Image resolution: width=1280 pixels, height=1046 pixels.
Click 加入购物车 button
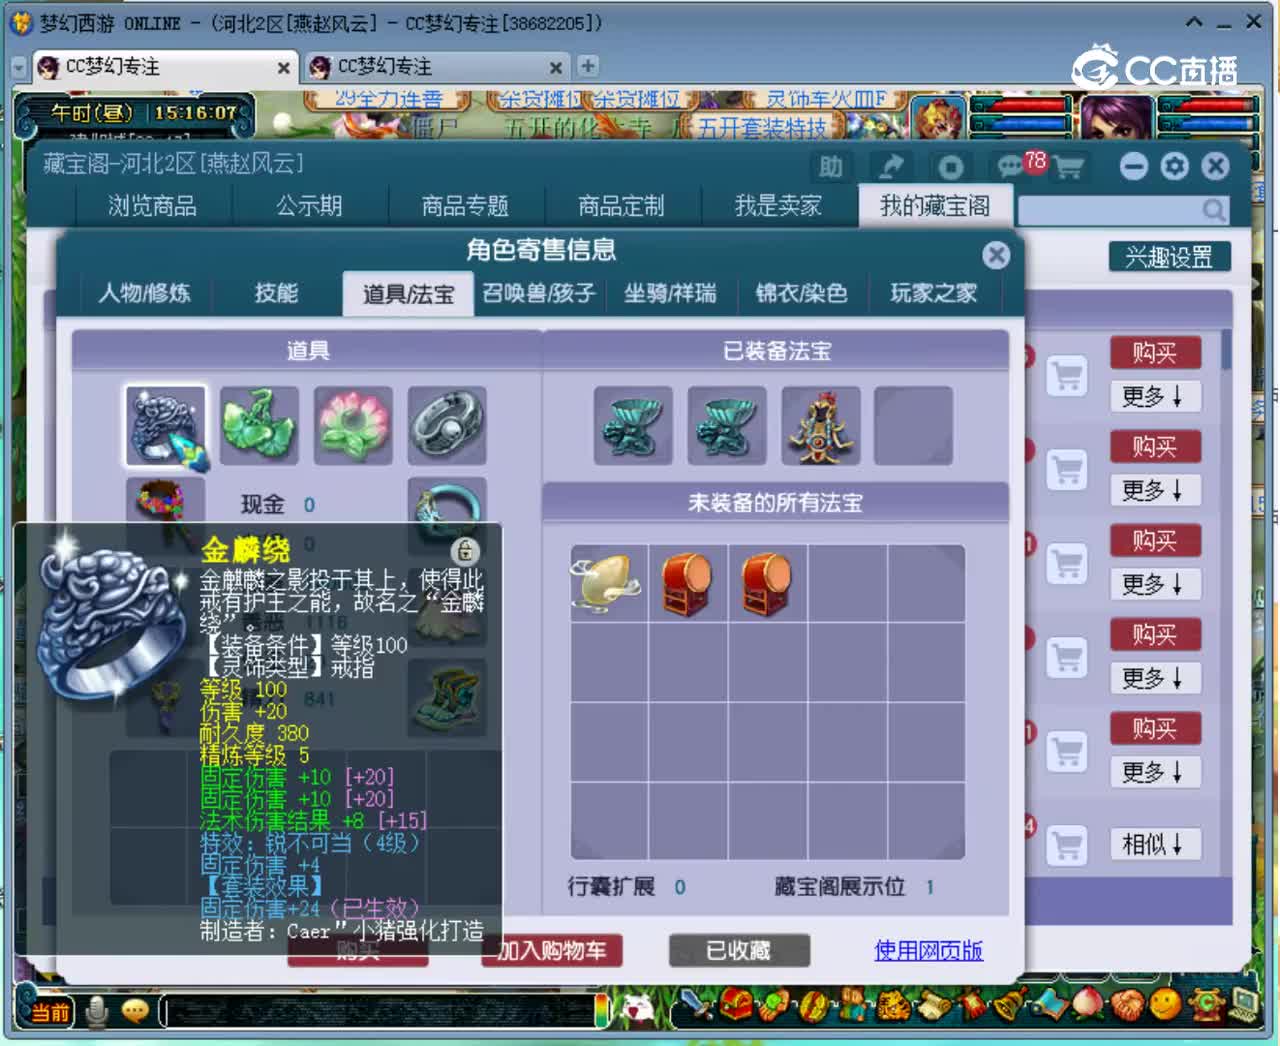pyautogui.click(x=552, y=951)
